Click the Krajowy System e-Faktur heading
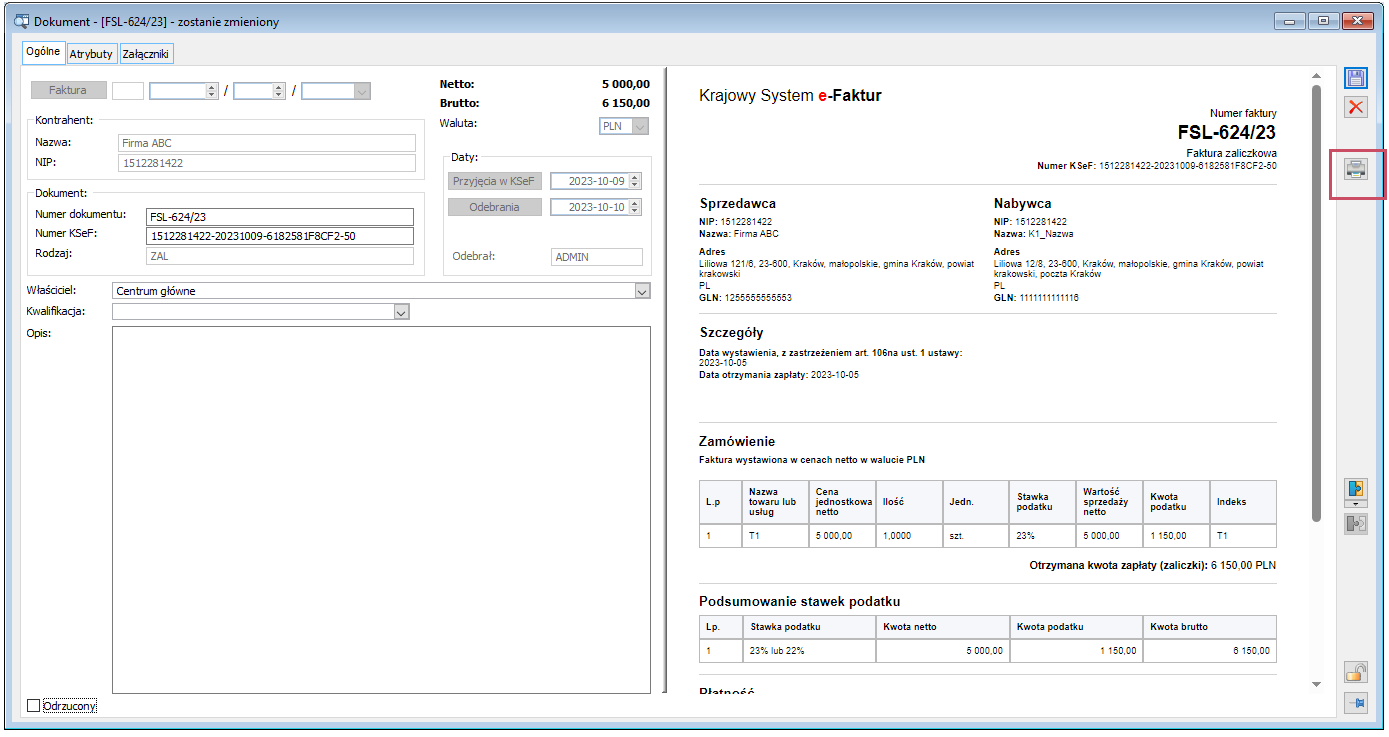Image resolution: width=1389 pixels, height=737 pixels. (x=790, y=96)
